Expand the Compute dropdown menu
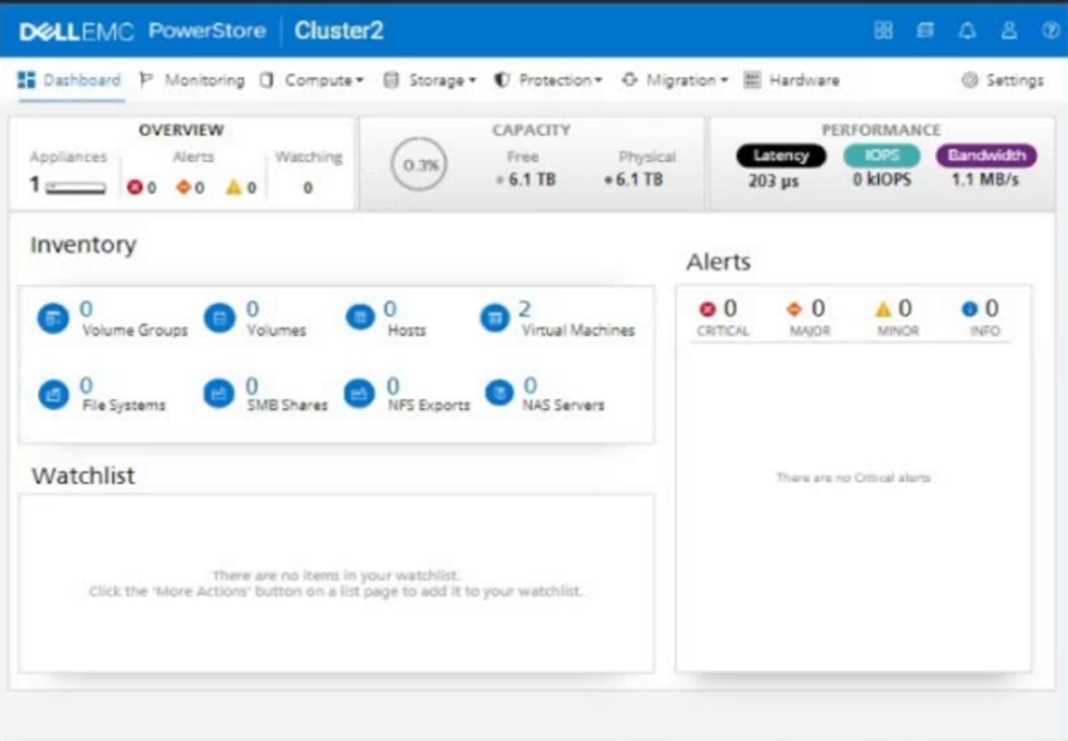This screenshot has height=741, width=1068. coord(312,80)
